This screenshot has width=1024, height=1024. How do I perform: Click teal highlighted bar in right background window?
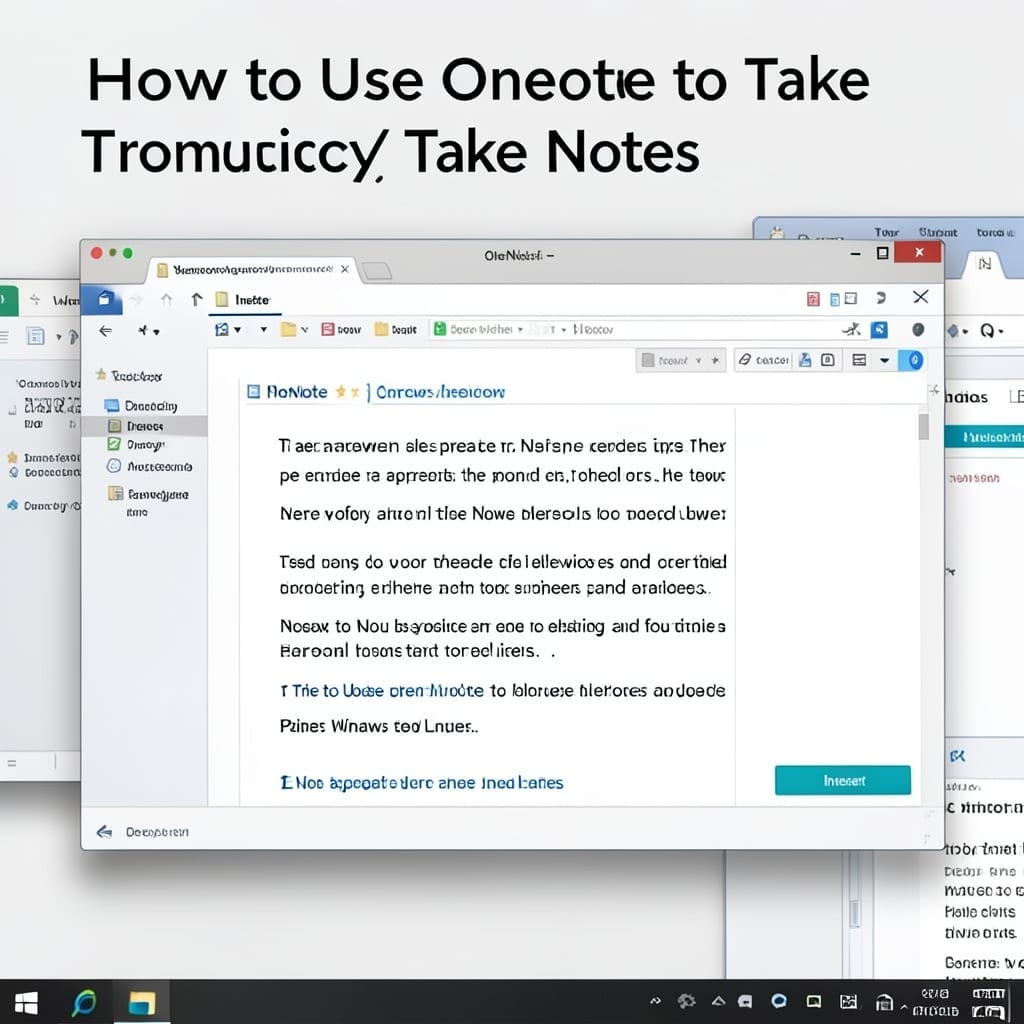[984, 436]
